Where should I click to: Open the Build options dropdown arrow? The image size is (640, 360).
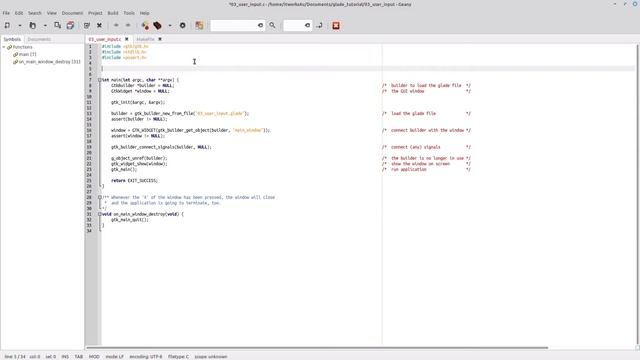[170, 25]
